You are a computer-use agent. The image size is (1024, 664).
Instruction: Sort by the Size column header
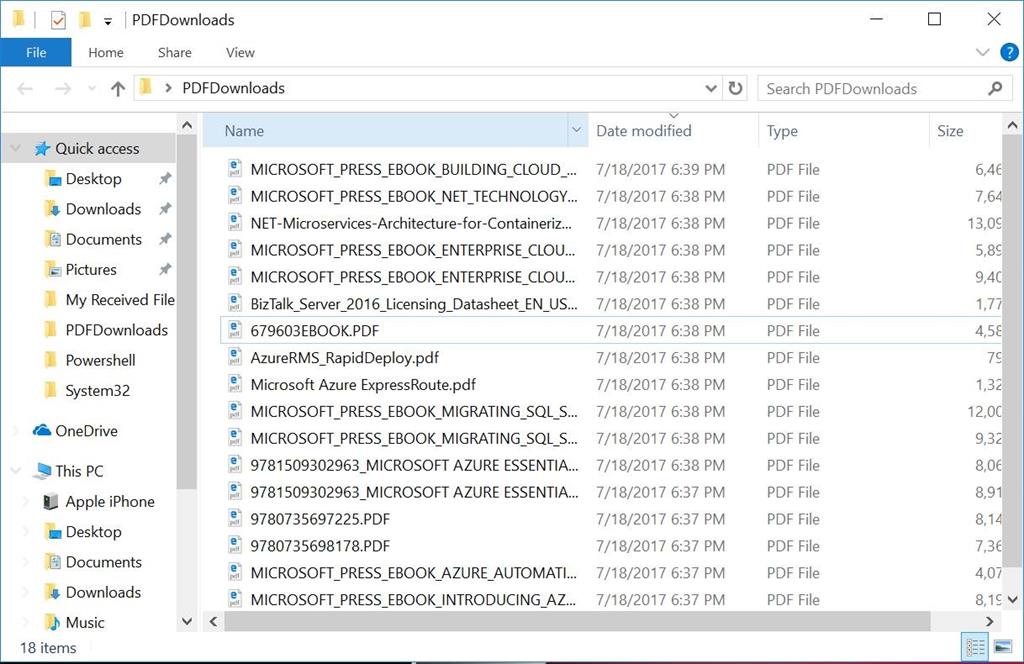[x=965, y=131]
